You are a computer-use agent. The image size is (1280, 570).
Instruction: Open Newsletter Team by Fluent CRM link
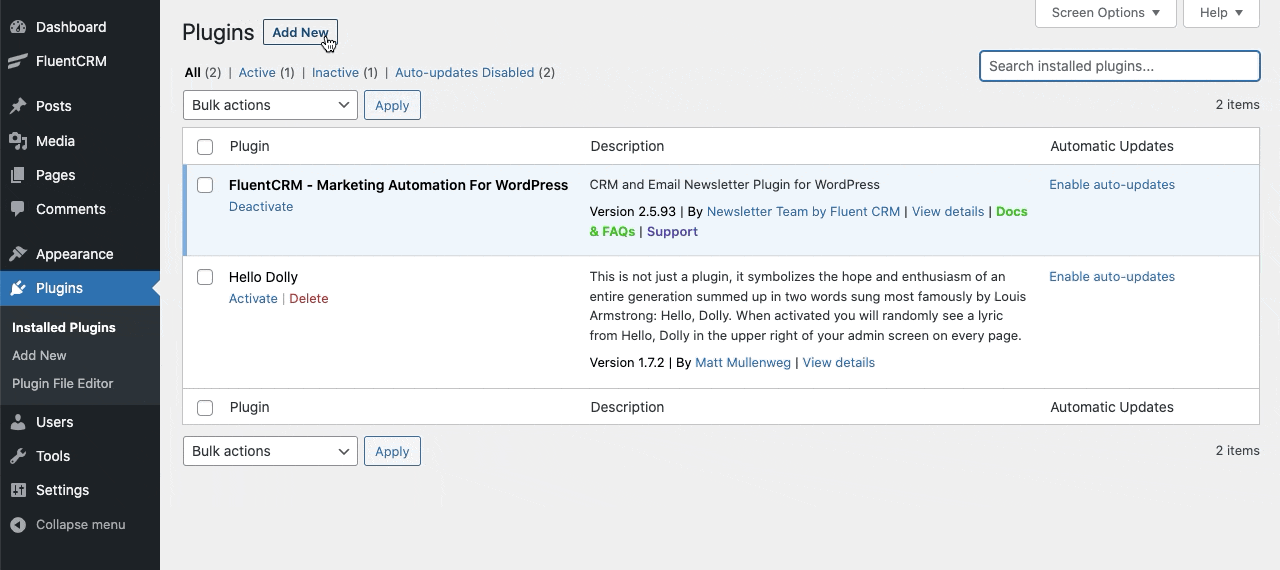point(803,211)
